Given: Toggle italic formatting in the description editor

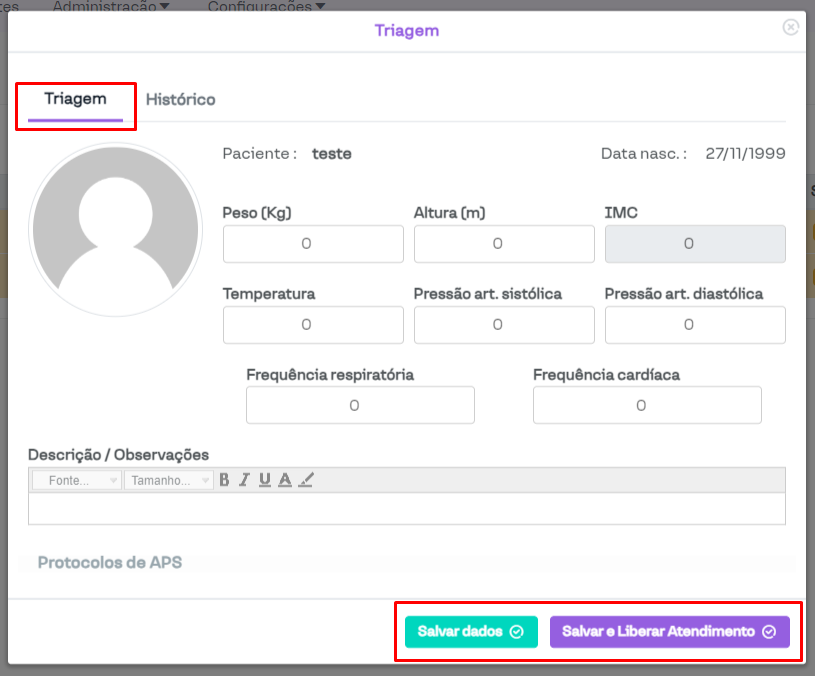Looking at the screenshot, I should coord(244,480).
